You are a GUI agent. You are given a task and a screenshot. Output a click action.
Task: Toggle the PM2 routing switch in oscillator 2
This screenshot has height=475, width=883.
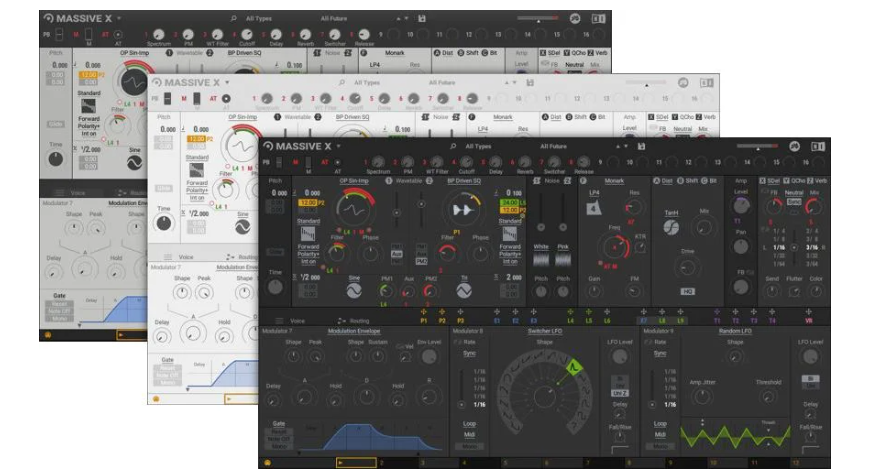(x=421, y=261)
